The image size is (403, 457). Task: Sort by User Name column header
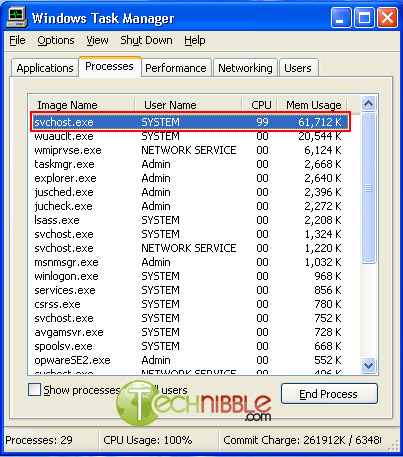(x=188, y=105)
